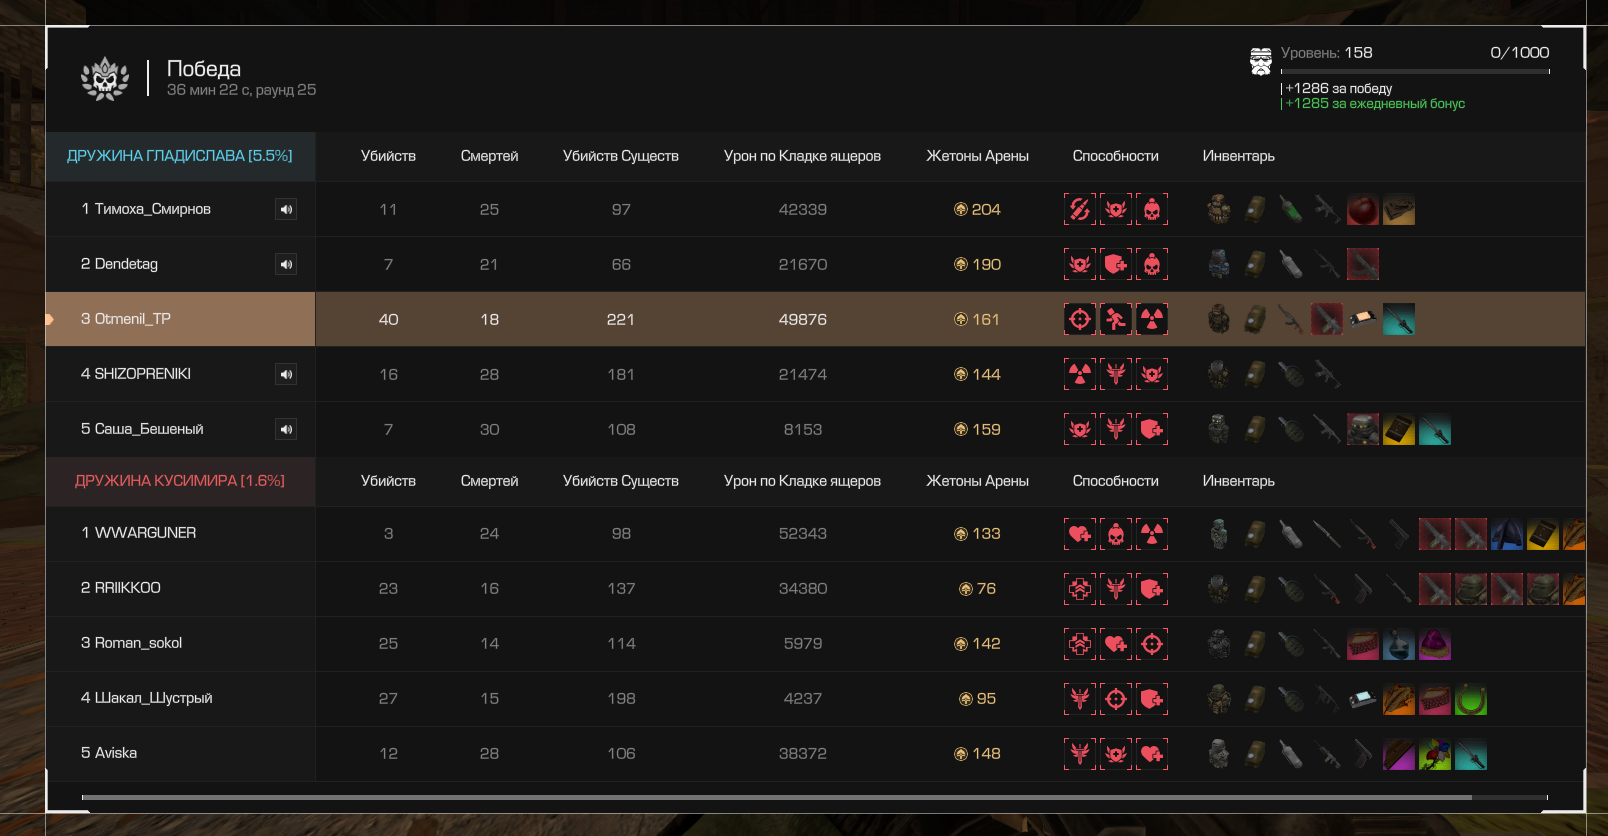Click damage value 49876 in Otmenil_TP row

pyautogui.click(x=803, y=319)
